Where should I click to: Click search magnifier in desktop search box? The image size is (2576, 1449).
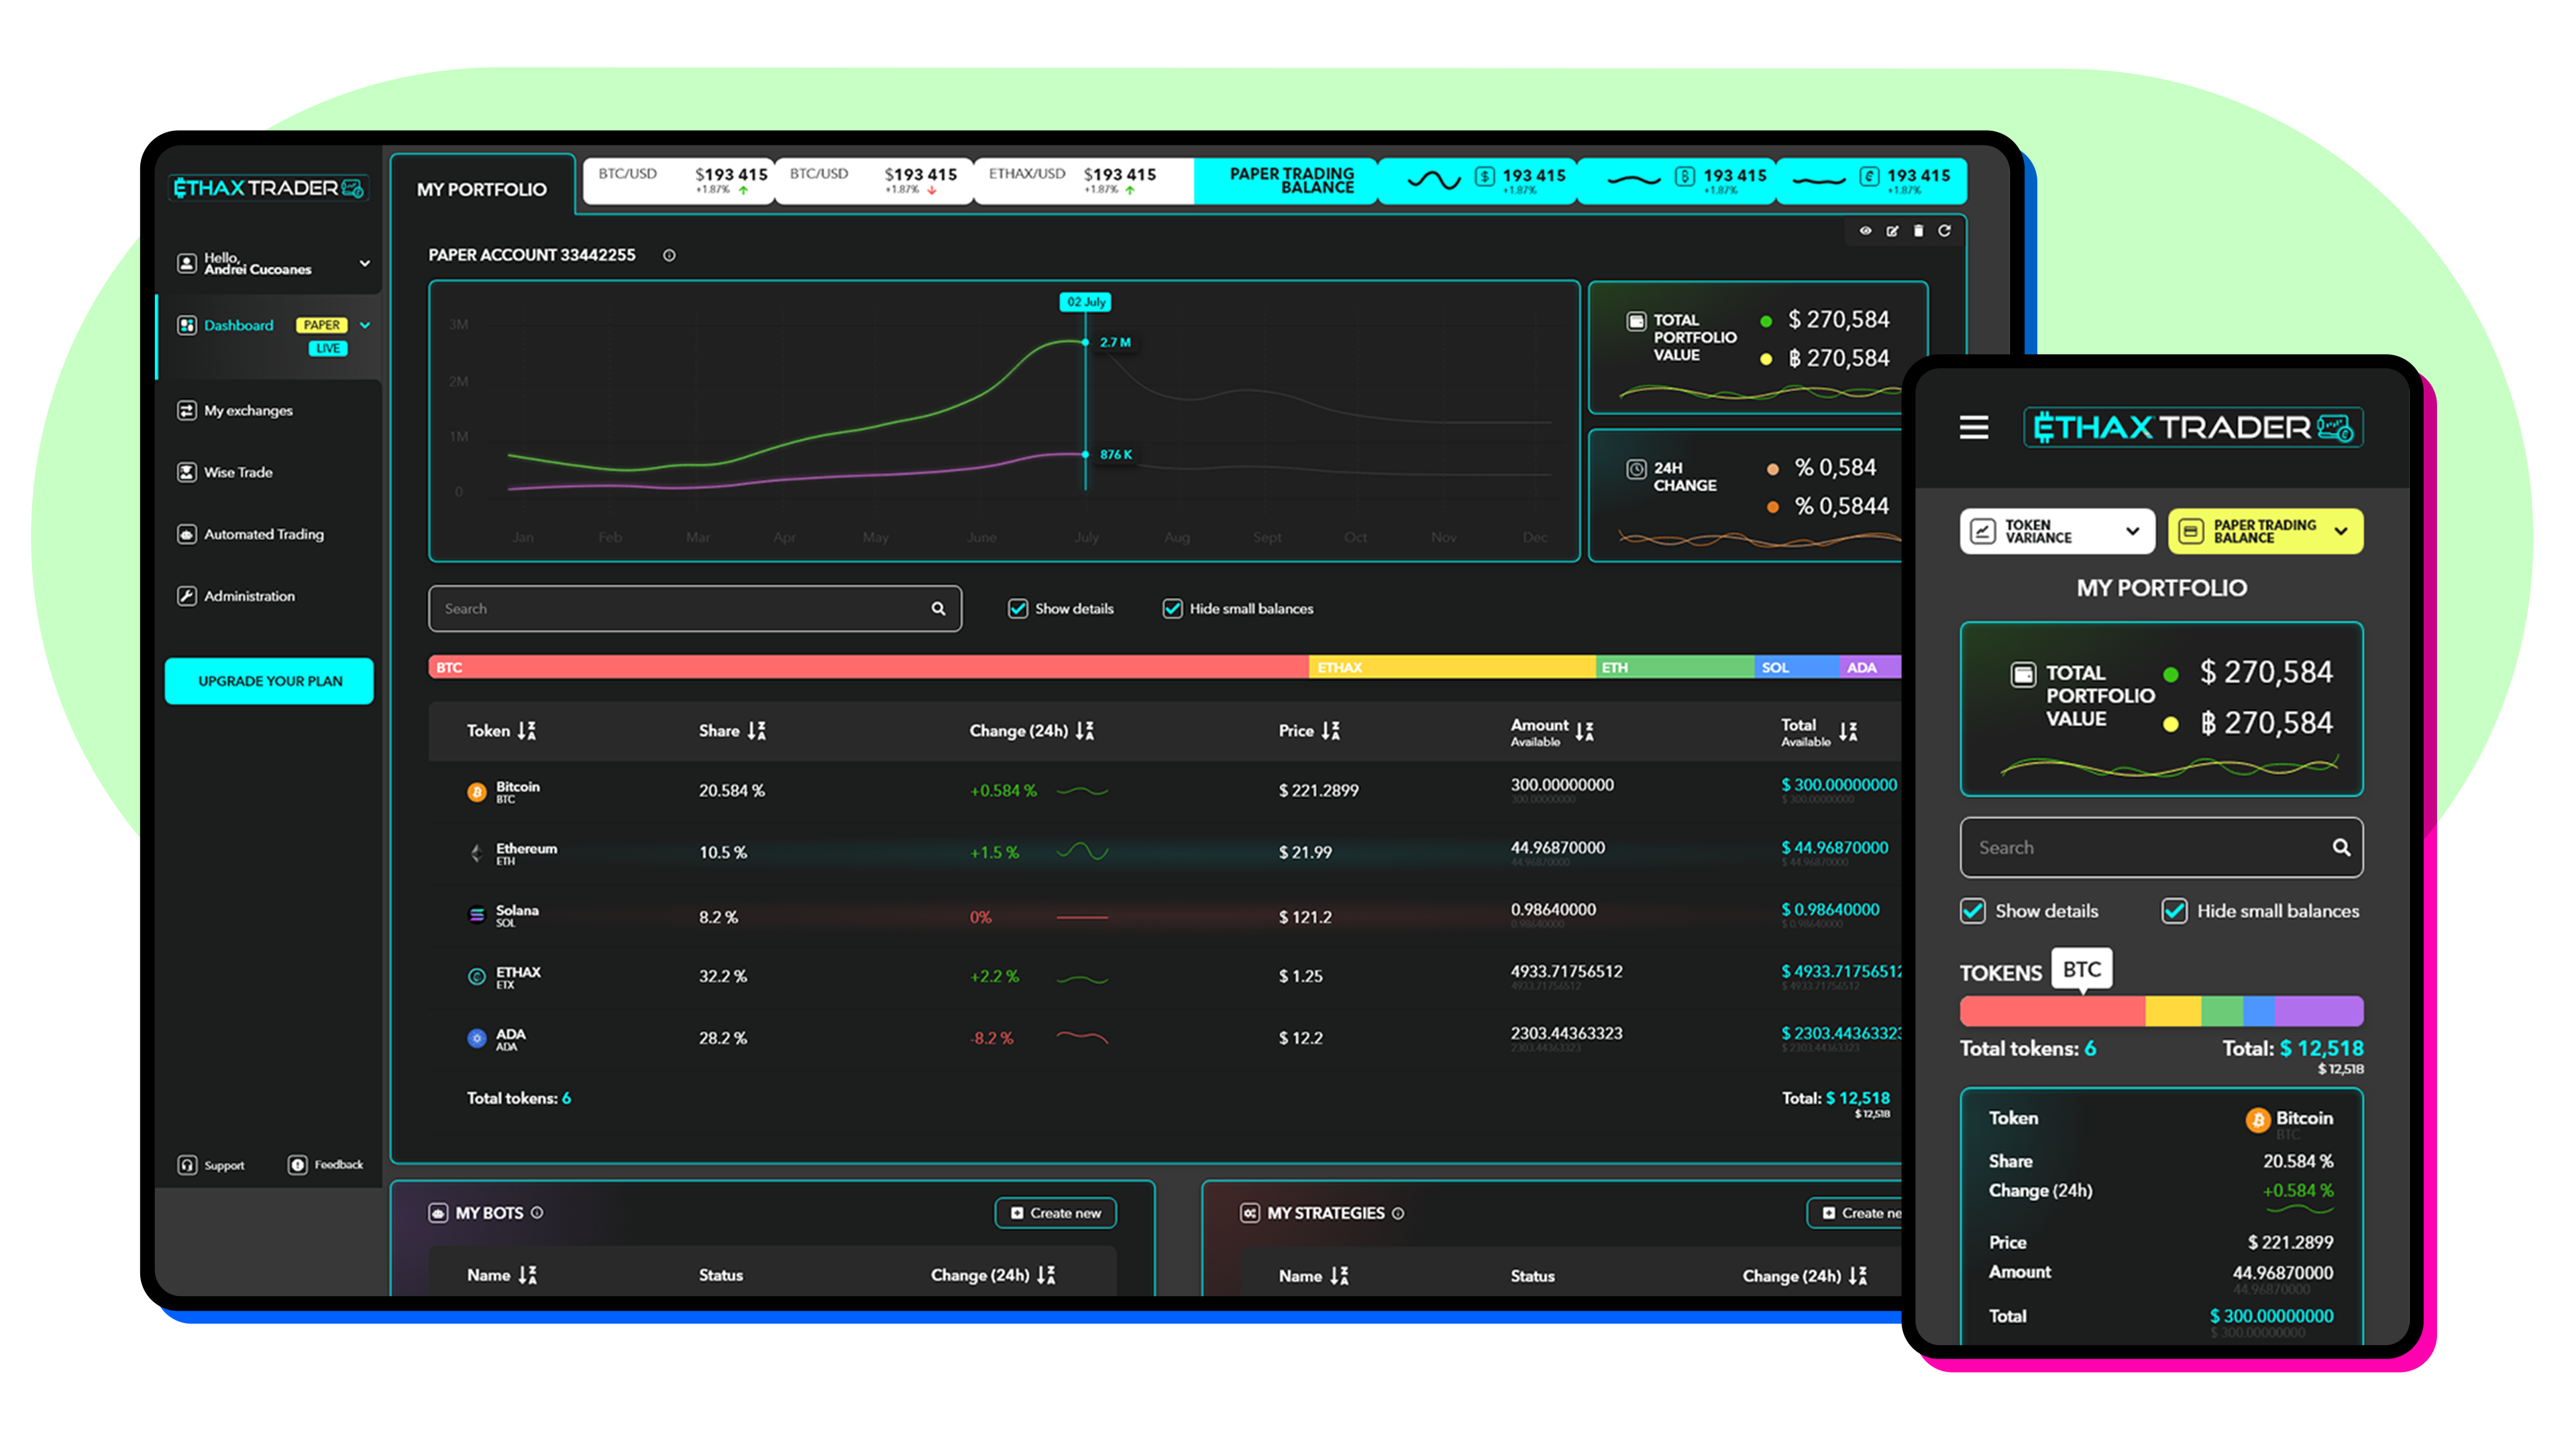[x=938, y=609]
